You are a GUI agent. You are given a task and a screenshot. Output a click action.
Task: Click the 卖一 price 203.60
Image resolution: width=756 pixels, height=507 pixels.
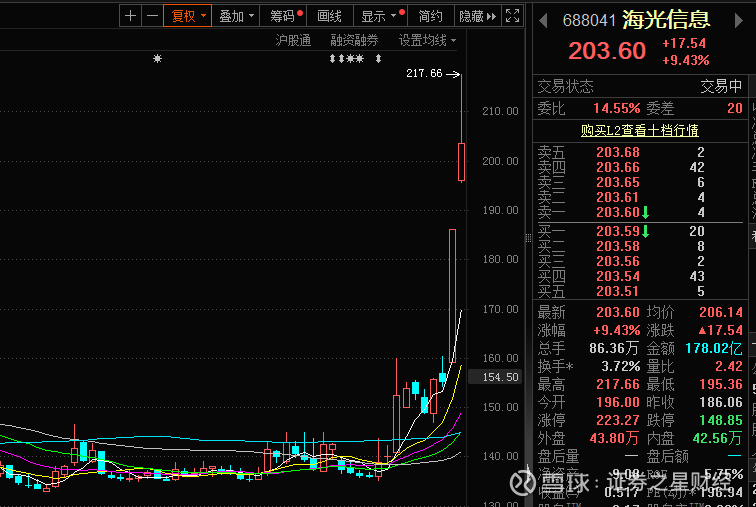pyautogui.click(x=618, y=213)
